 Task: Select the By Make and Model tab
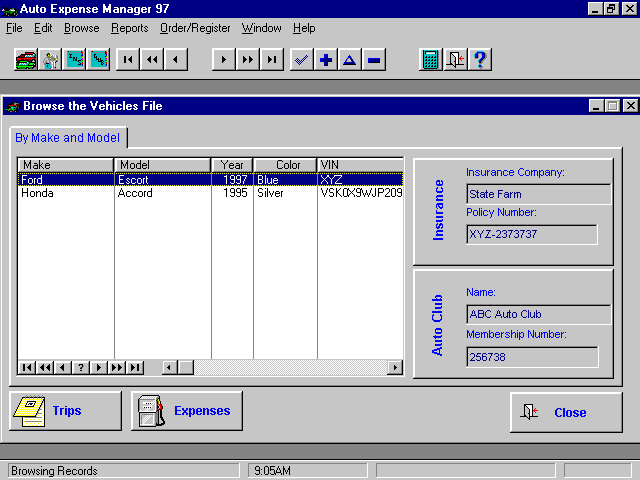point(67,138)
